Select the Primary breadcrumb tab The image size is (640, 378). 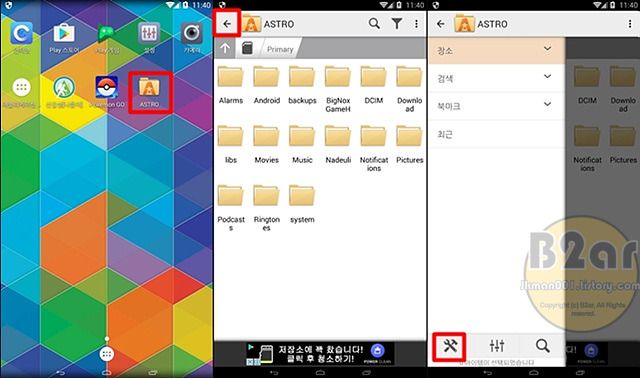point(280,49)
